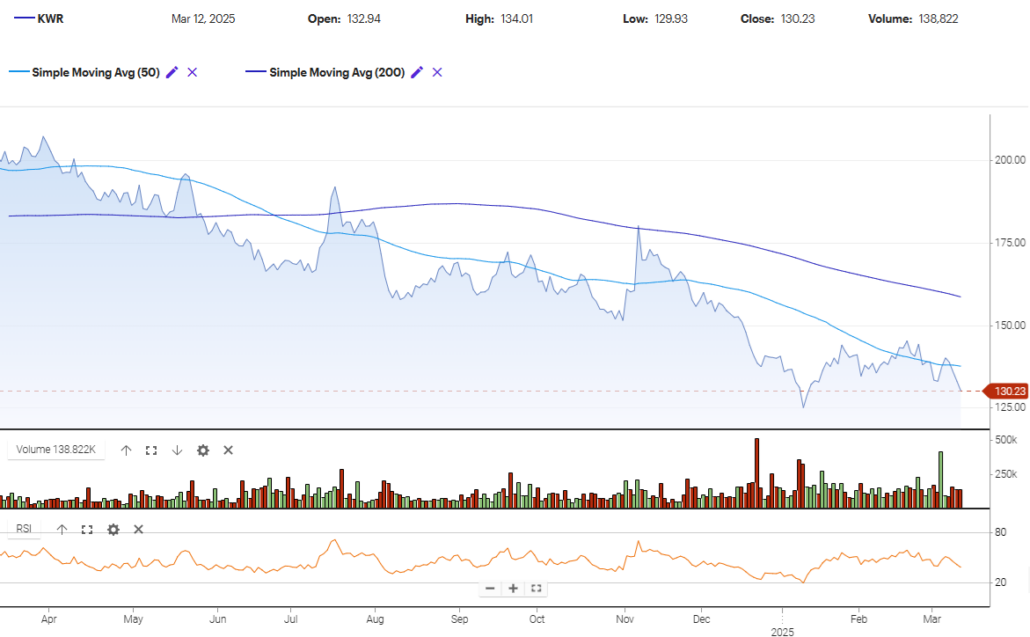Edit the Simple Moving Avg (200) indicator
1030x637 pixels.
coord(416,72)
